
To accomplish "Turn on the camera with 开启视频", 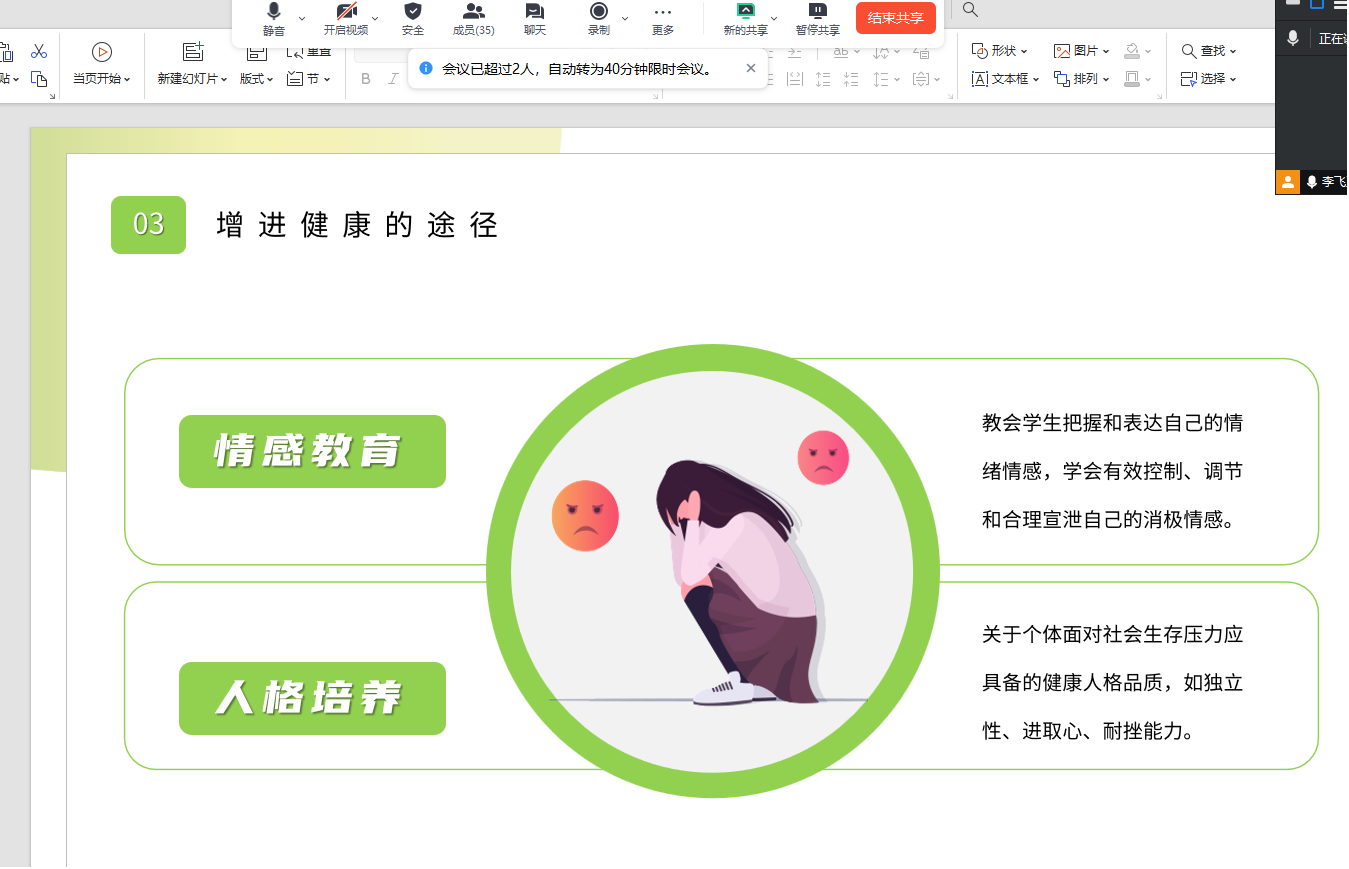I will 346,19.
